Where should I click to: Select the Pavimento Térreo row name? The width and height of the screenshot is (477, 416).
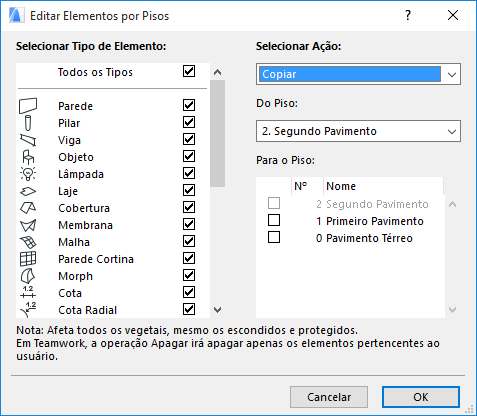click(x=369, y=238)
